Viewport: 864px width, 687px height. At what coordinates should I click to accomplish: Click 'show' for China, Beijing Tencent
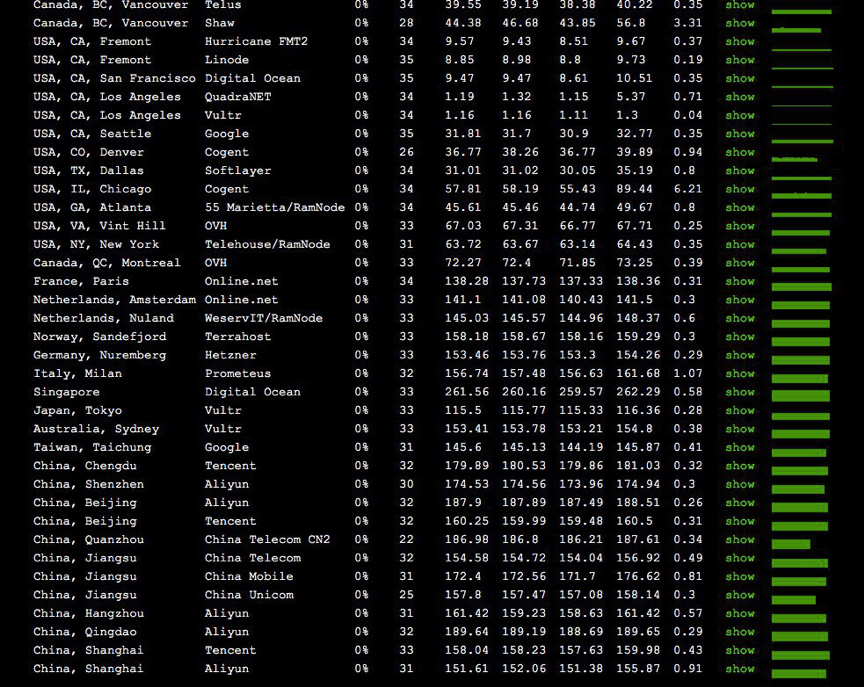click(x=740, y=521)
